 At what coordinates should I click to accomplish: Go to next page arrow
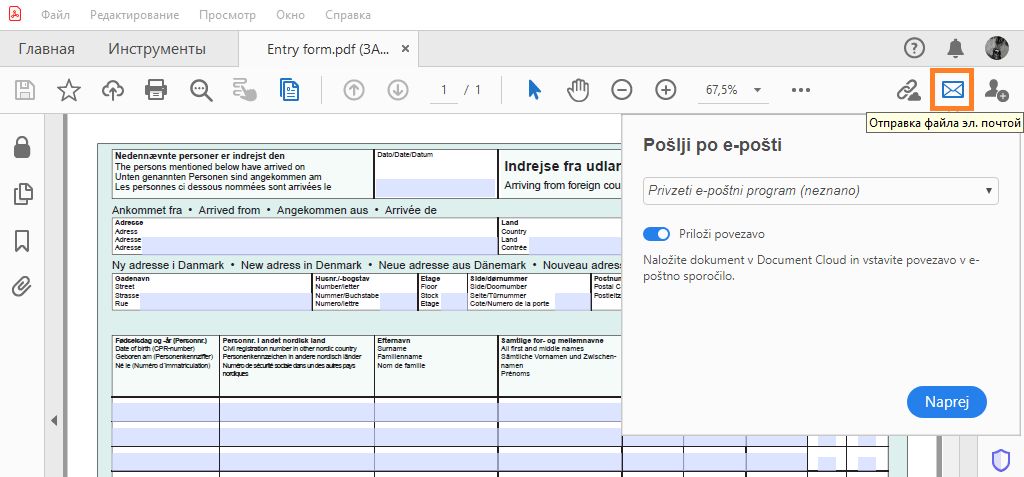tap(398, 90)
